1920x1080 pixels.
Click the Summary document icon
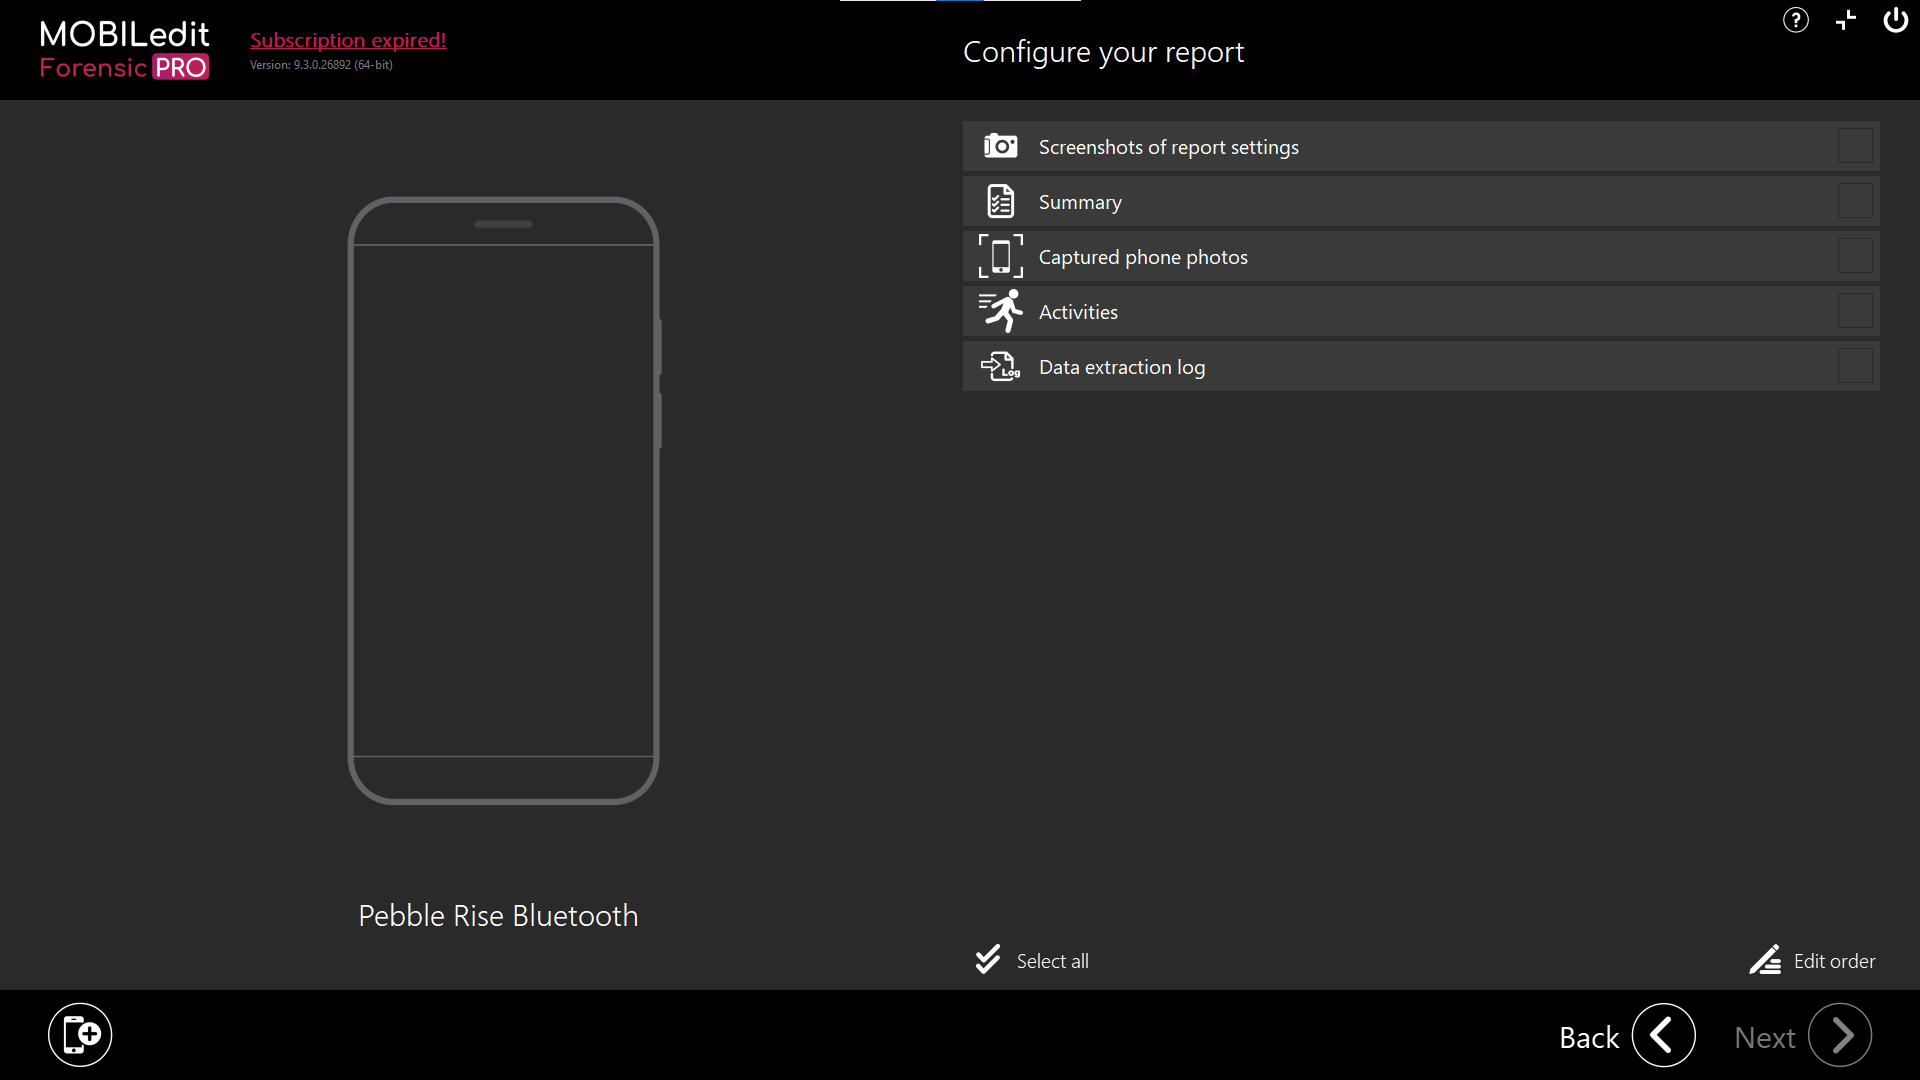pyautogui.click(x=1000, y=202)
